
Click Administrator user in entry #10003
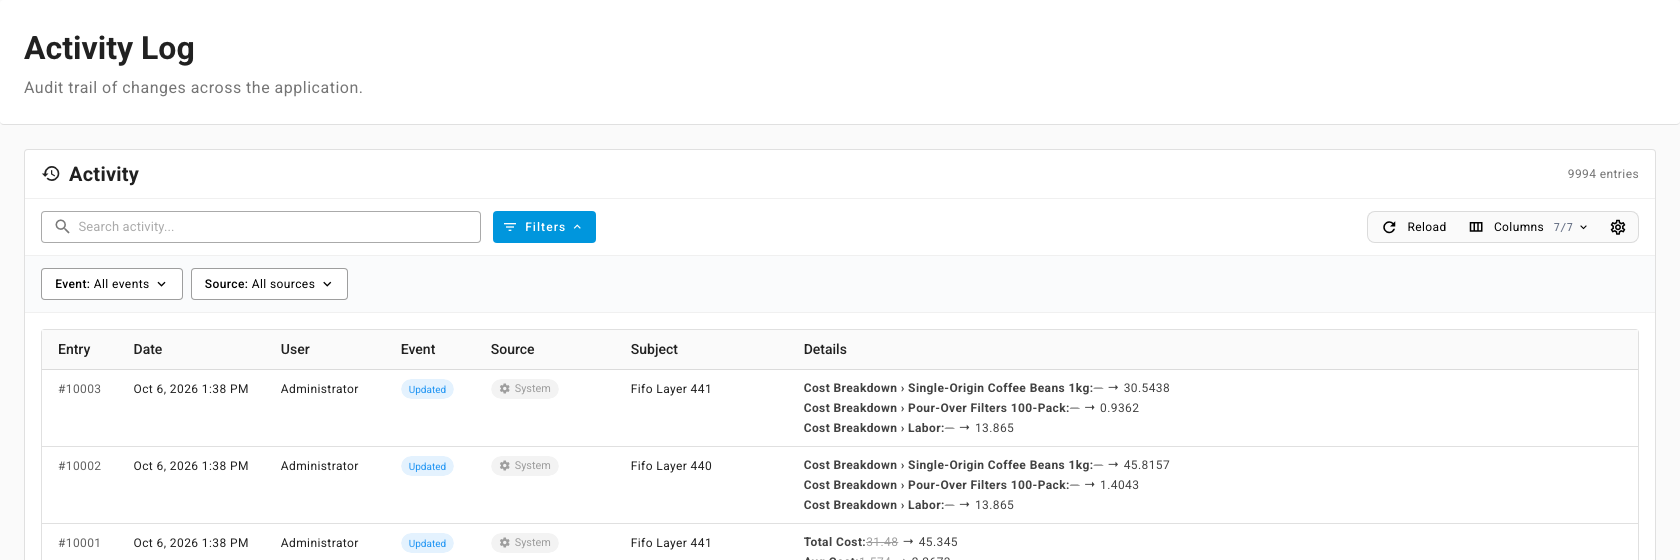(319, 389)
